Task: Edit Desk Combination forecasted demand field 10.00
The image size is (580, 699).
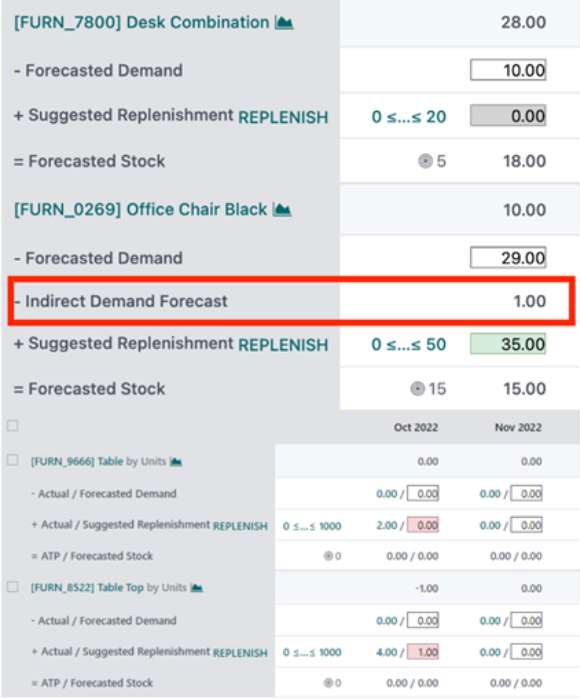Action: click(x=508, y=70)
